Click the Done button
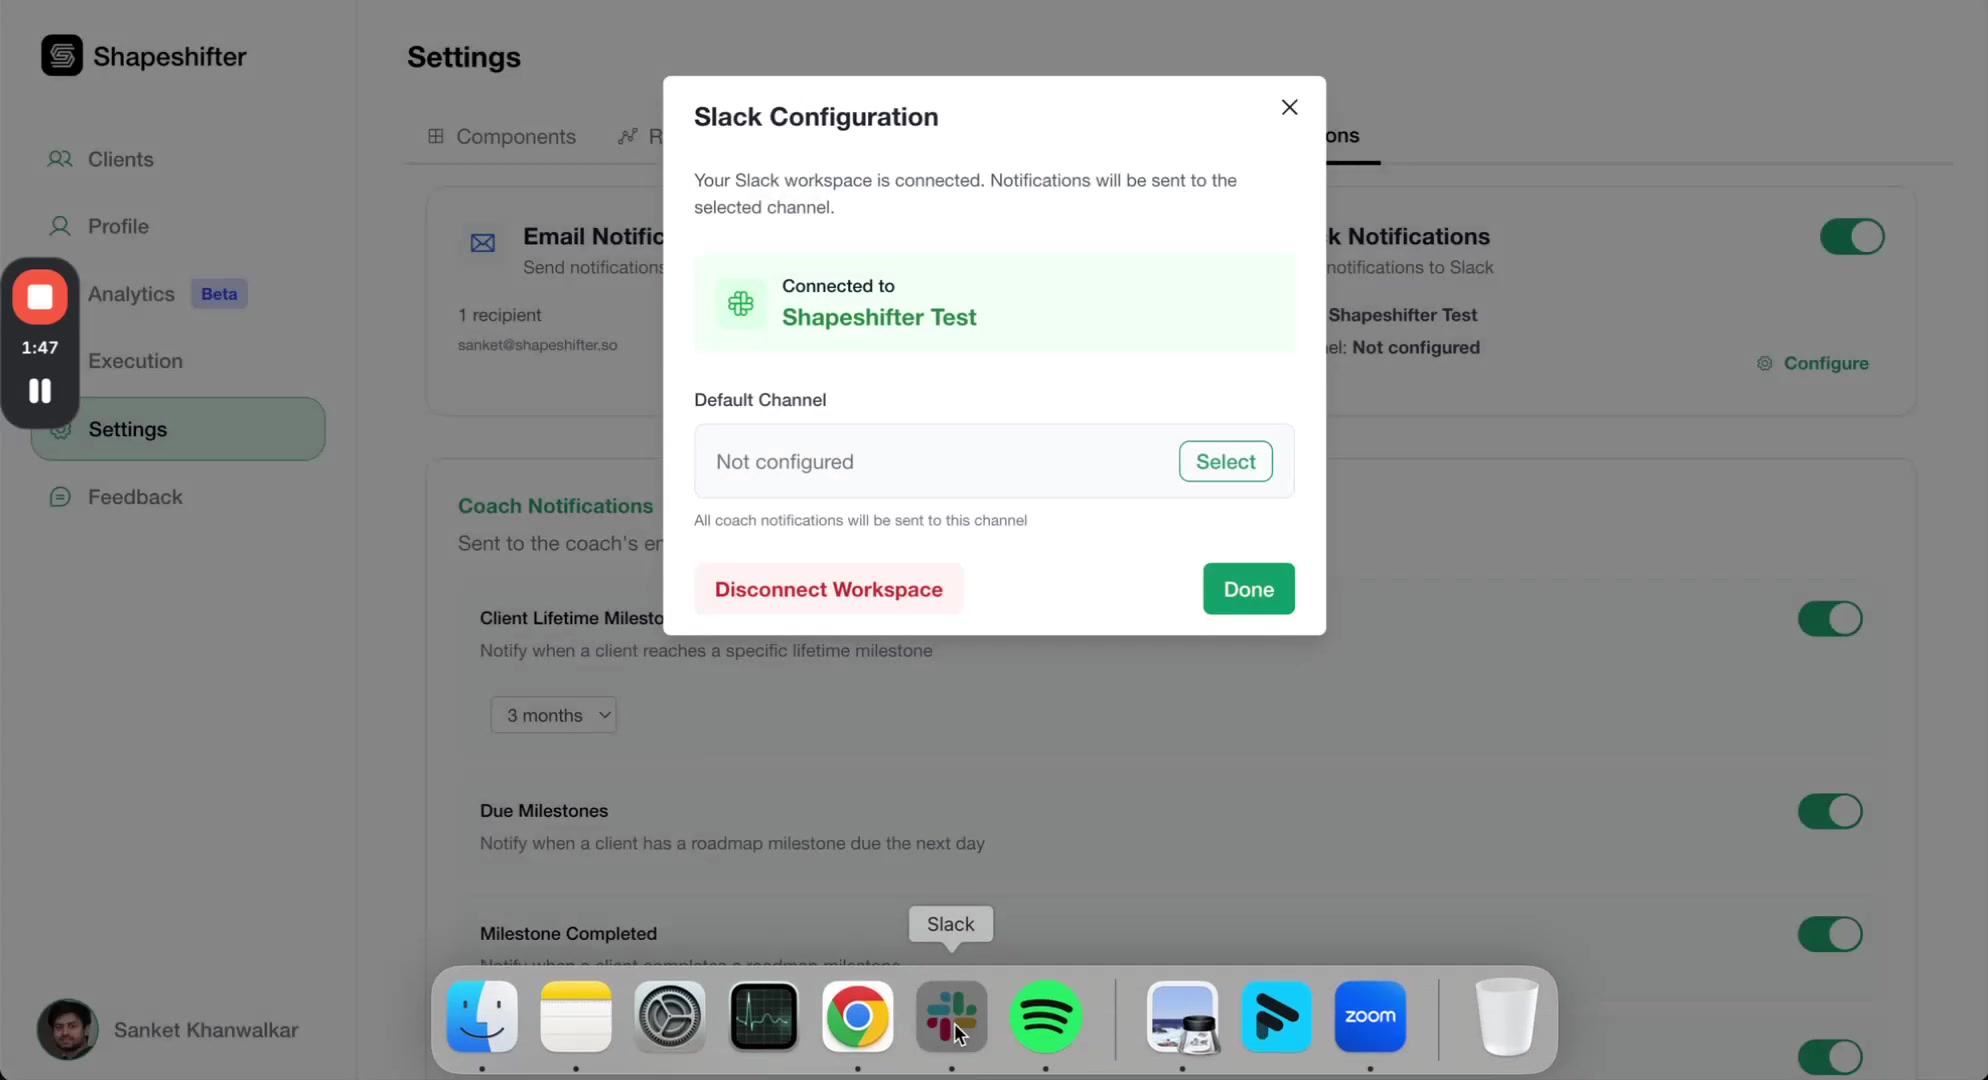 [x=1247, y=589]
